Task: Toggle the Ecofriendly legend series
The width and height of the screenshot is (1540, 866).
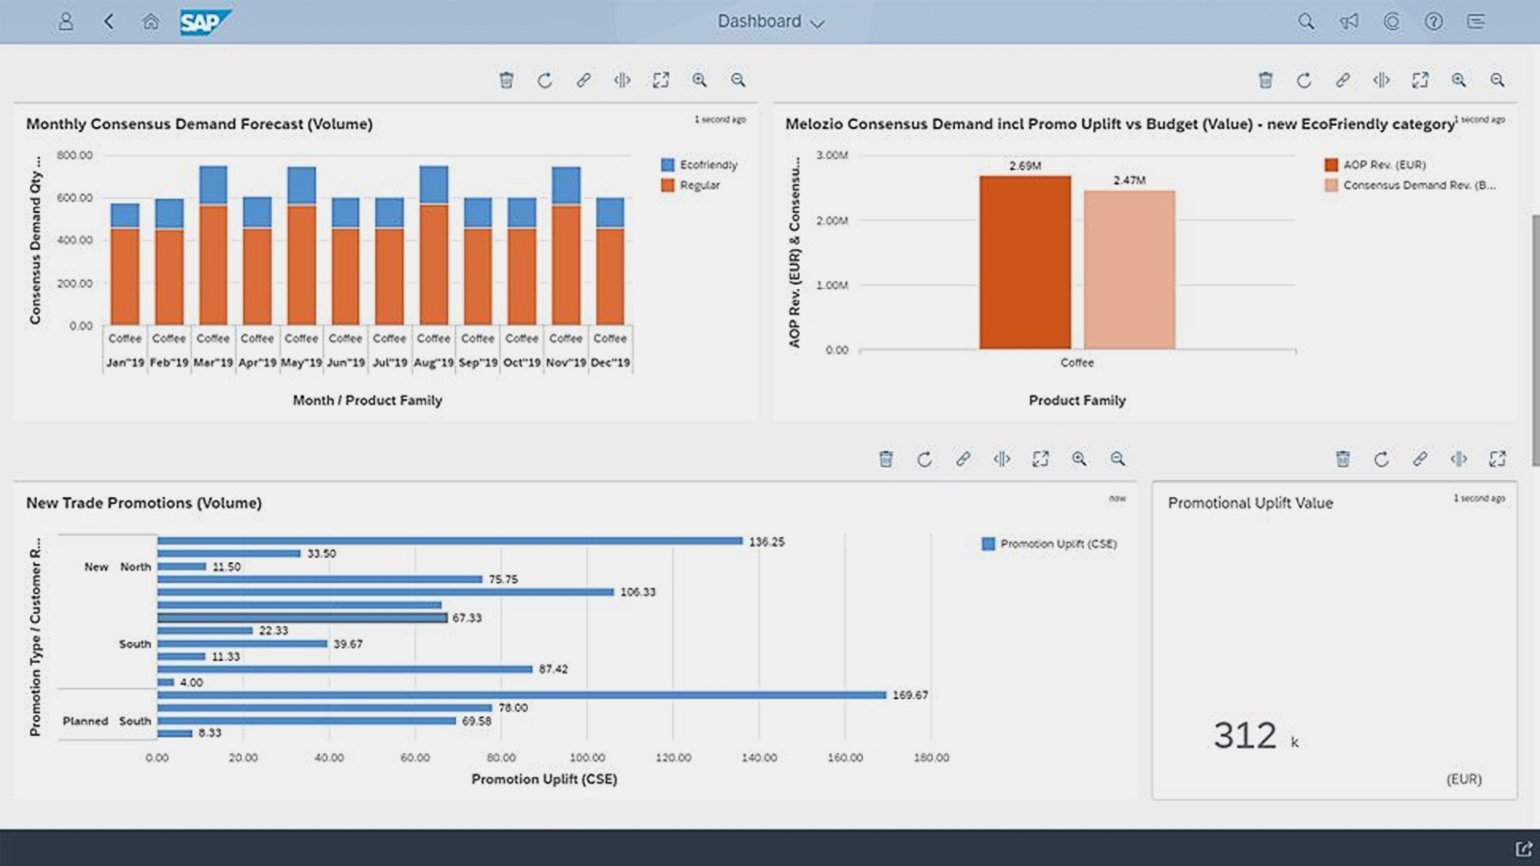Action: point(699,165)
